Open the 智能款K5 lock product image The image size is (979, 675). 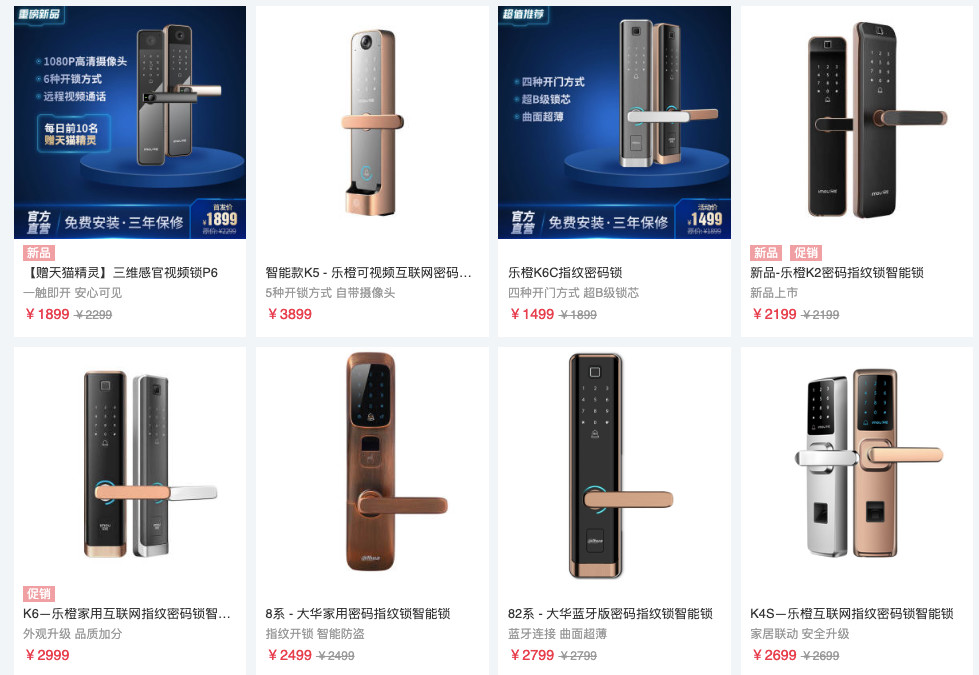372,122
